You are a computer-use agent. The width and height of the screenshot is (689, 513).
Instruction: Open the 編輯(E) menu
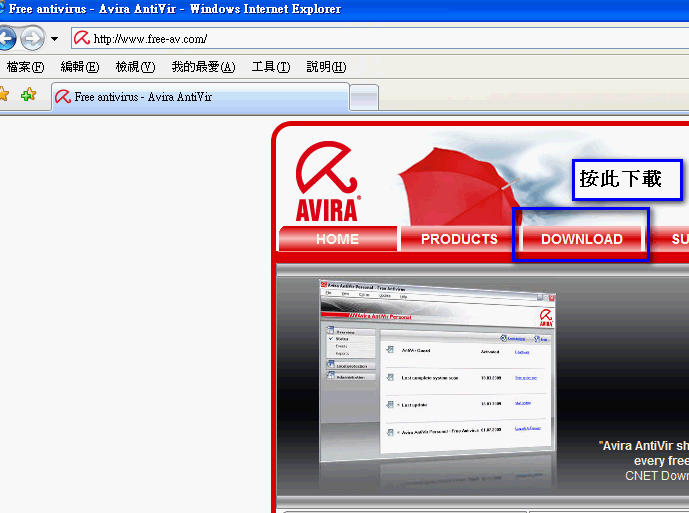click(x=80, y=67)
